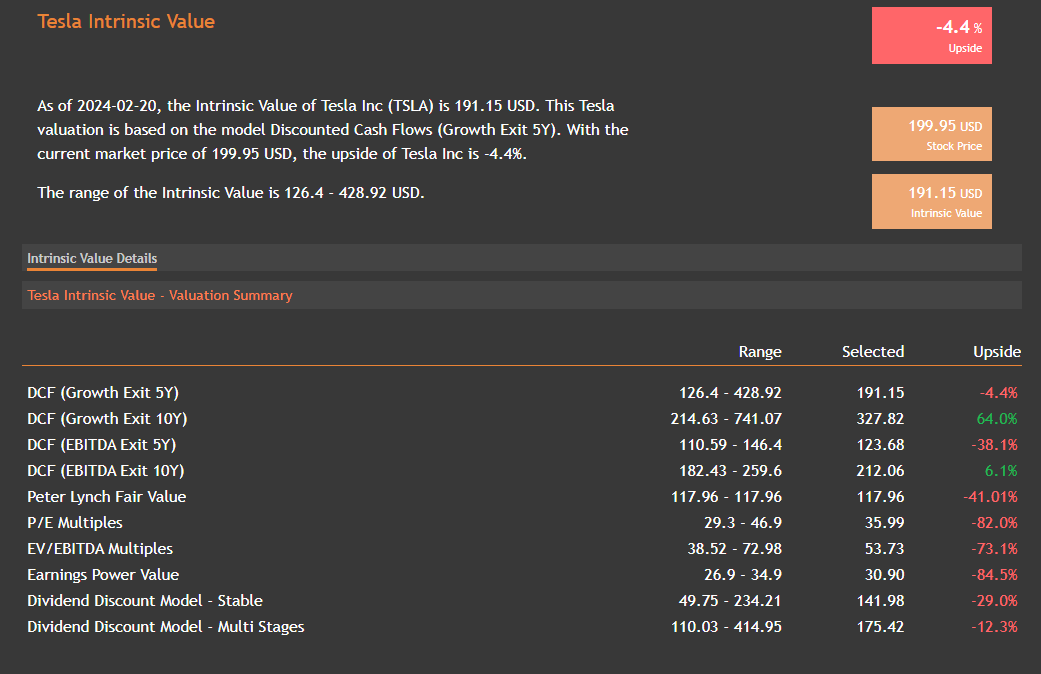Open the Earnings Power Value model
Viewport: 1041px width, 674px height.
point(103,575)
